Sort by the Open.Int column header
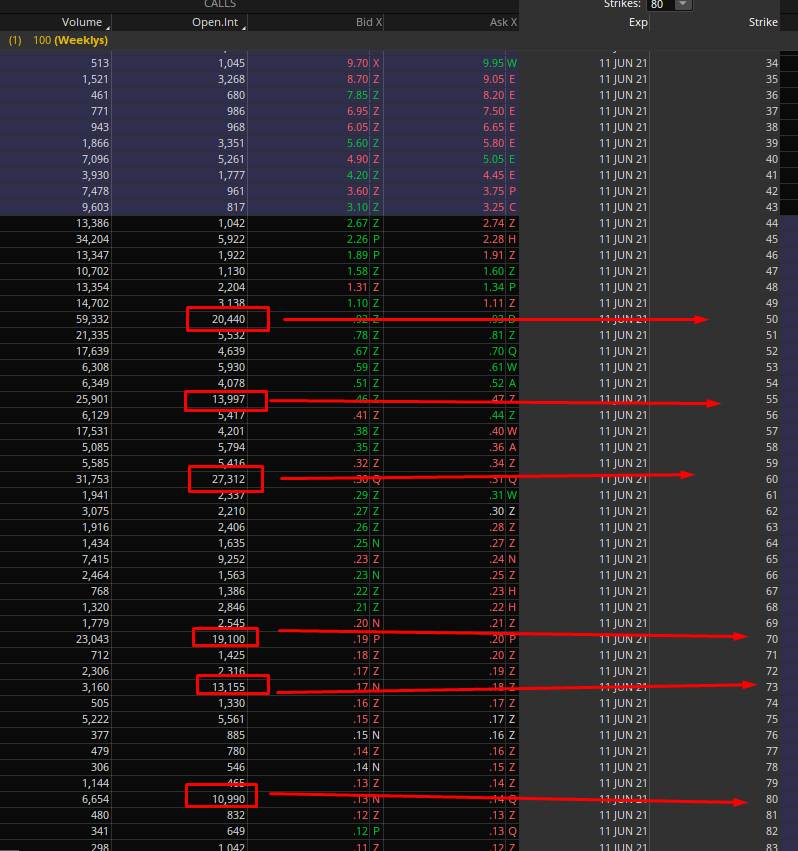Viewport: 798px width, 851px height. coord(215,22)
